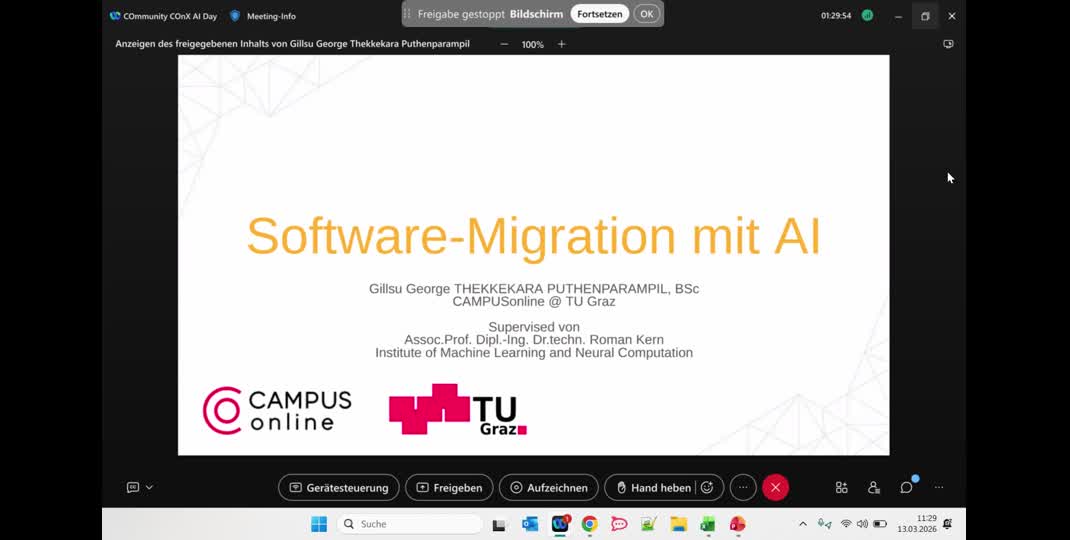Click the Windows taskbar search box
The height and width of the screenshot is (540, 1070).
(411, 524)
